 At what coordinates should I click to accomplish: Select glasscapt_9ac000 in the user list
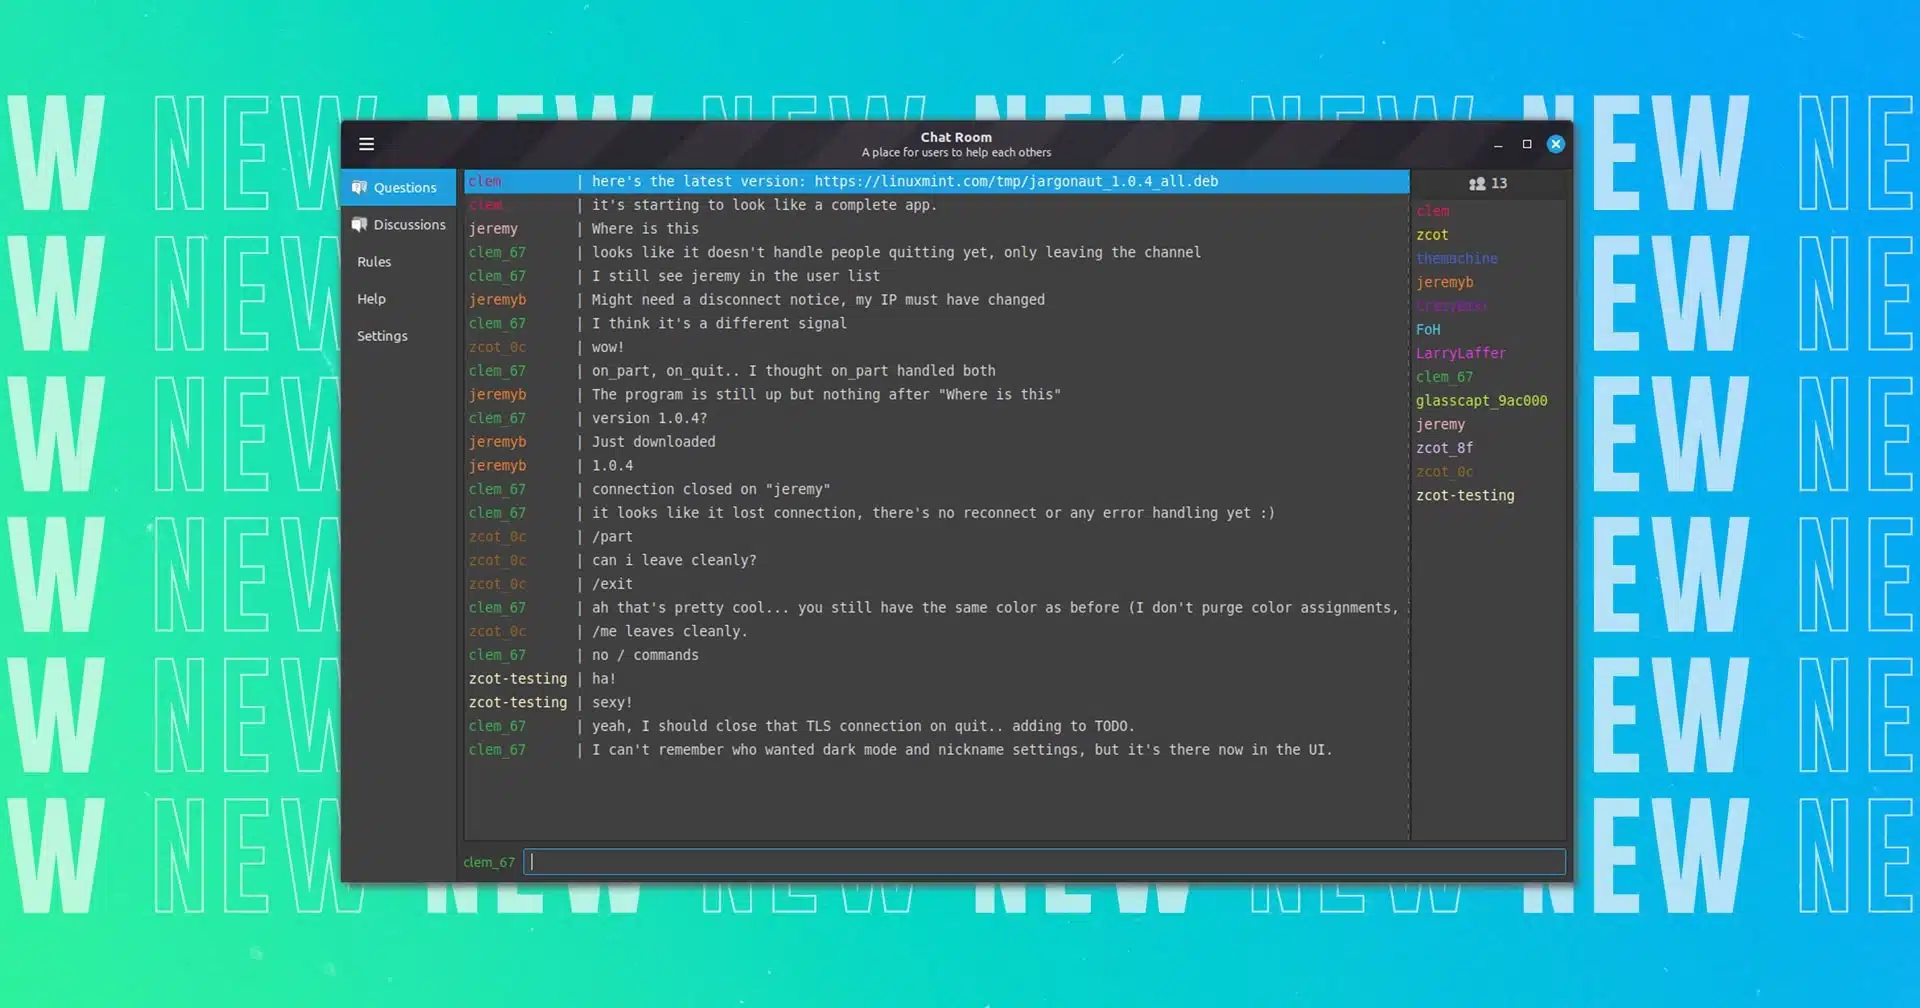1481,401
